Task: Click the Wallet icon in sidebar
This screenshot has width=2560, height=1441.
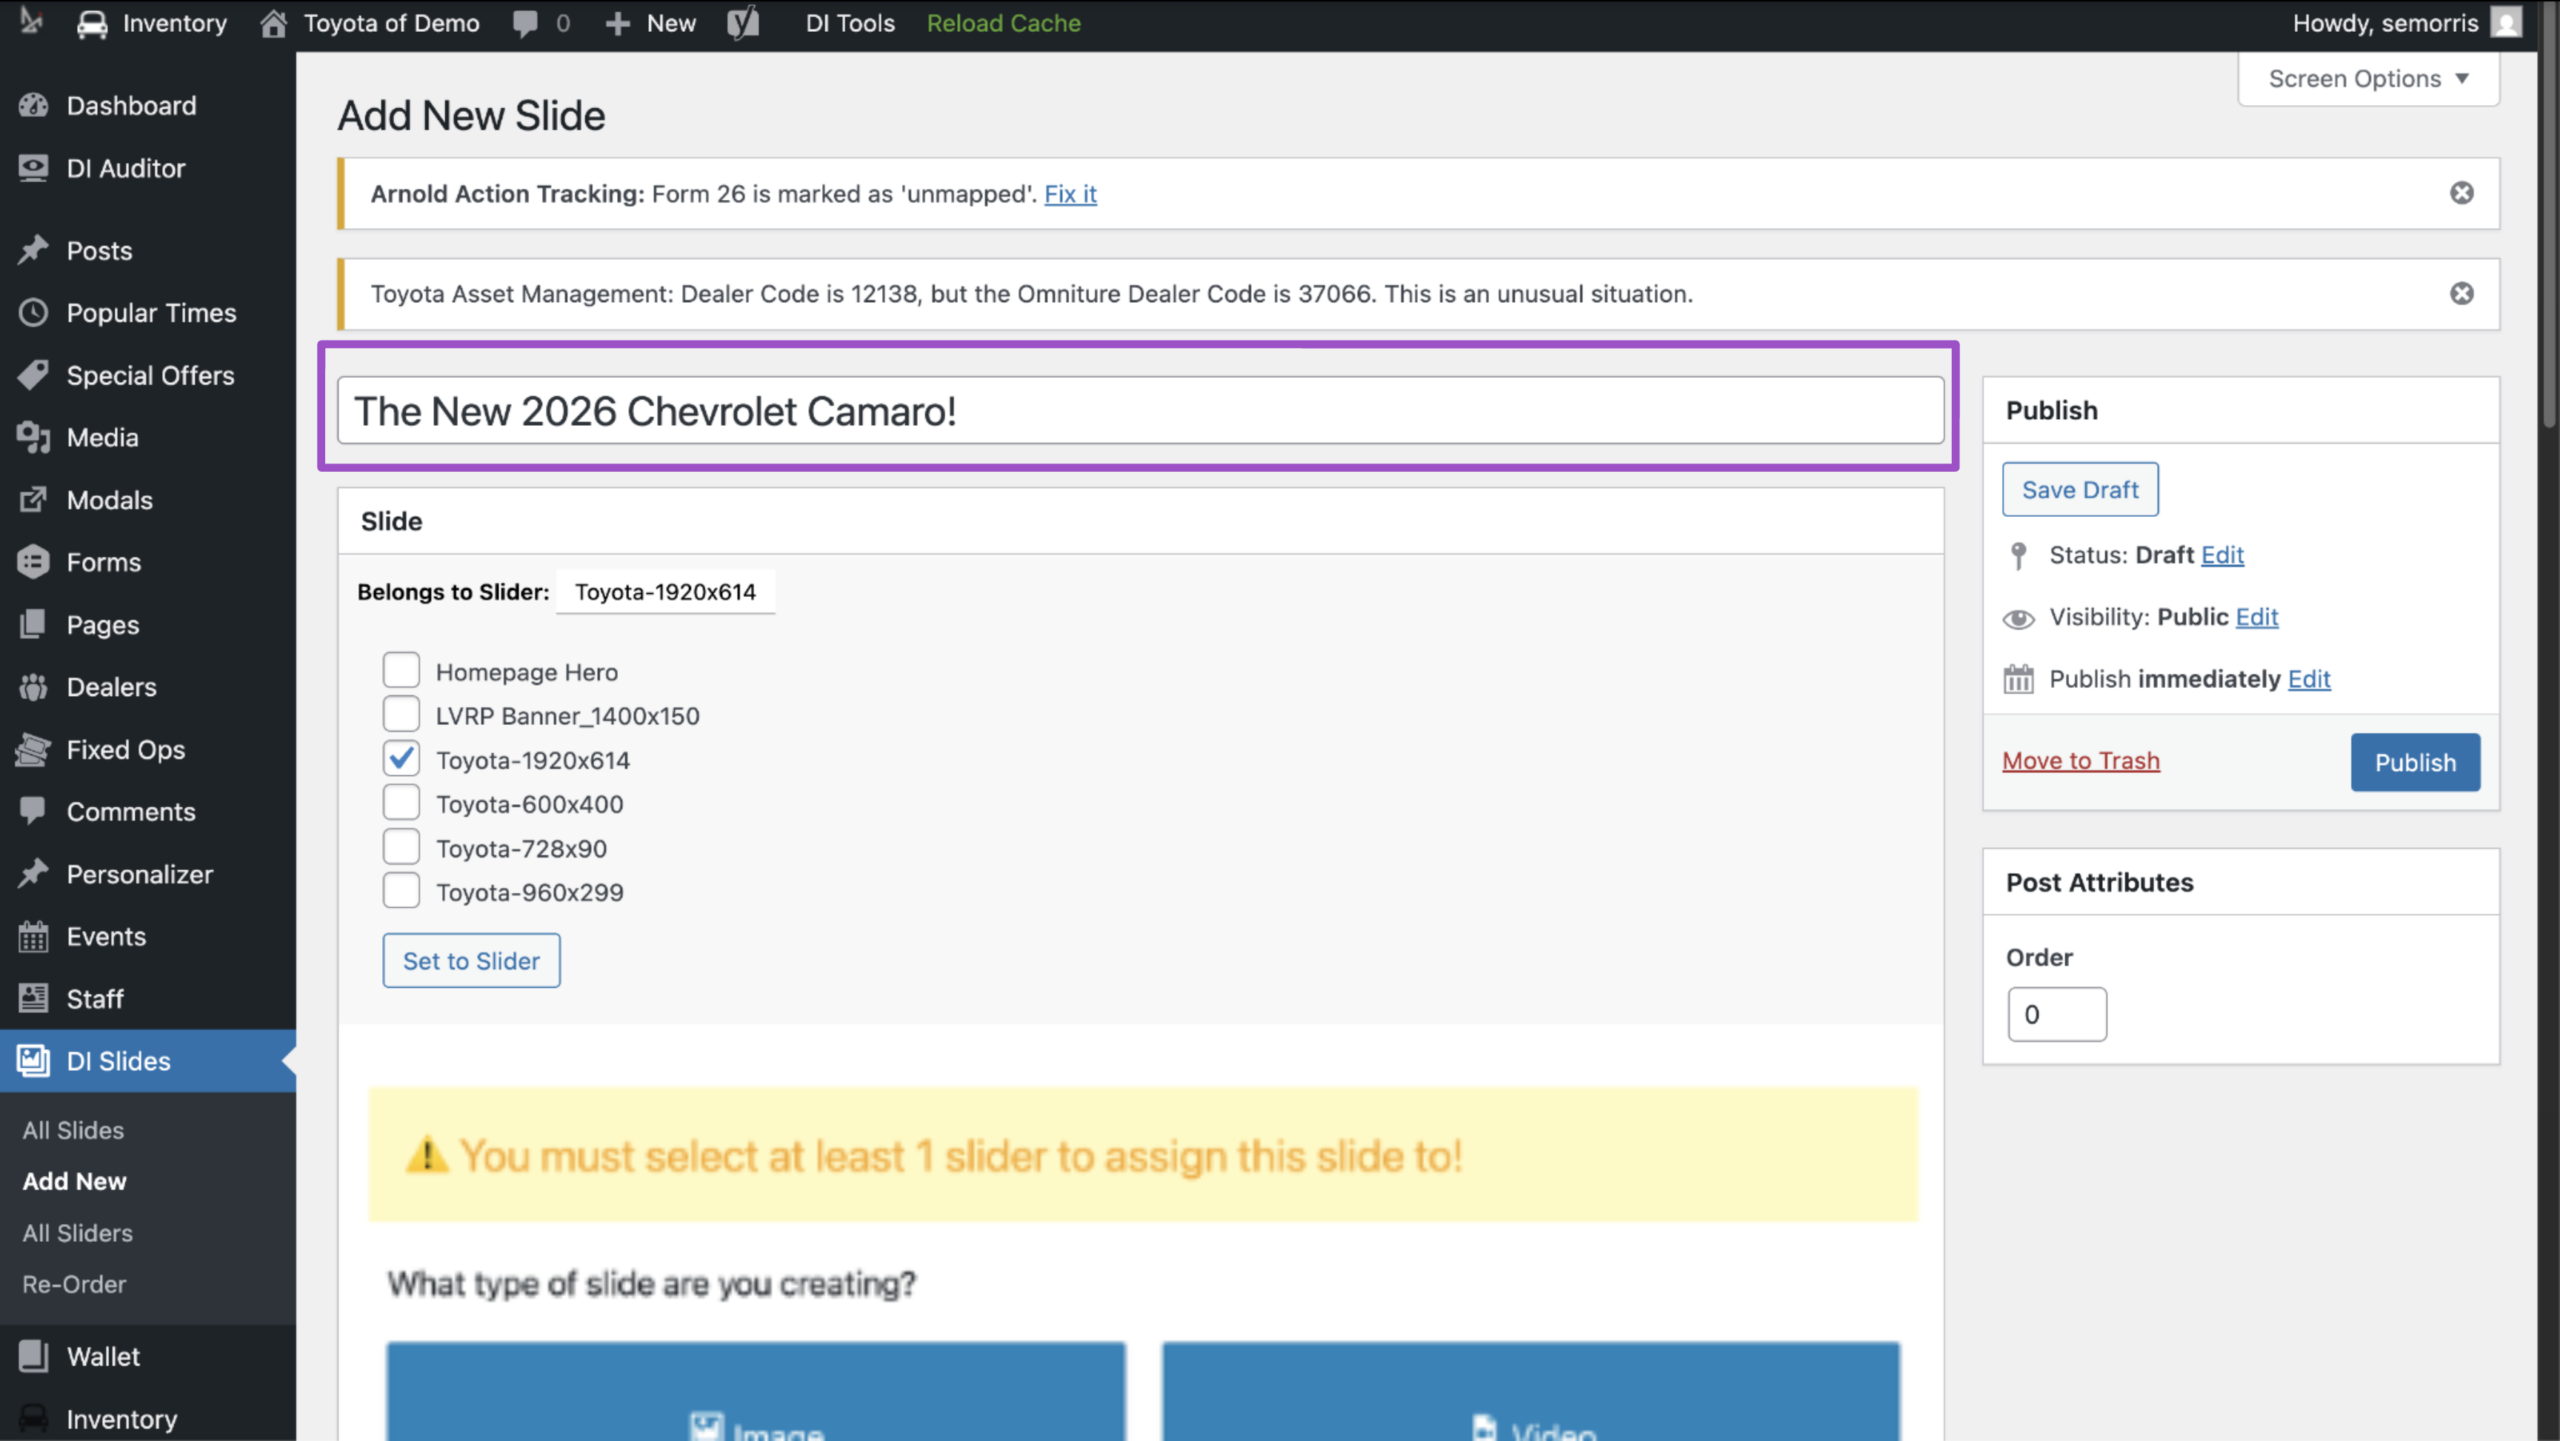Action: tap(33, 1356)
